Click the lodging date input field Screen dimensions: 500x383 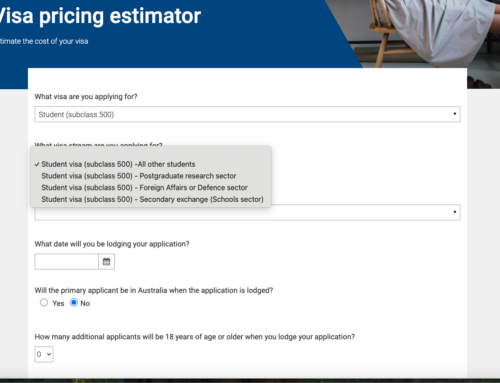(x=66, y=262)
